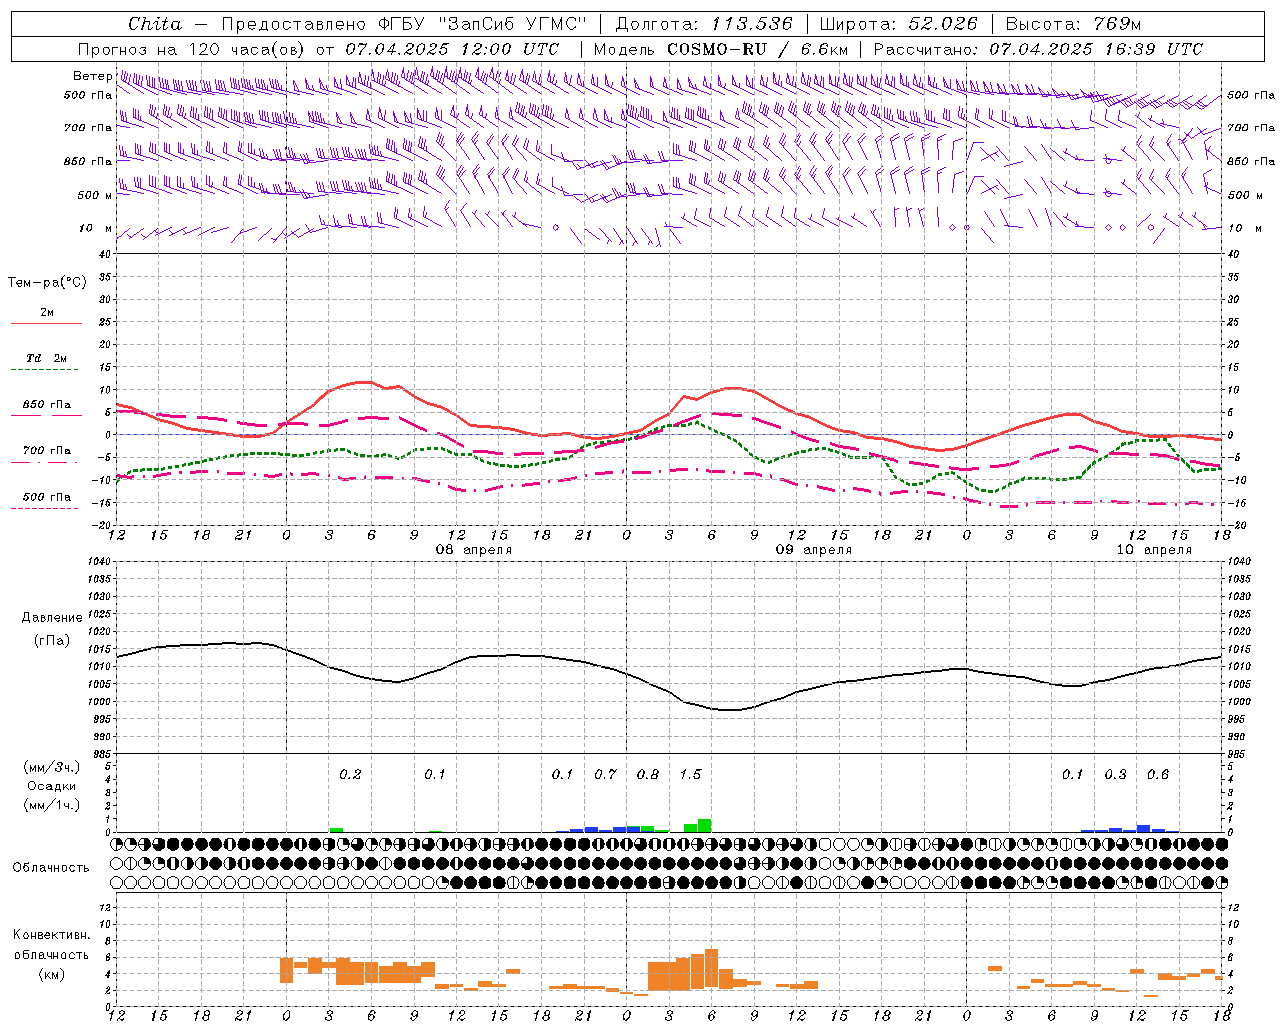Click the "Модель COSMO-RU / 6.6км" label
This screenshot has width=1280, height=1024.
tap(721, 49)
